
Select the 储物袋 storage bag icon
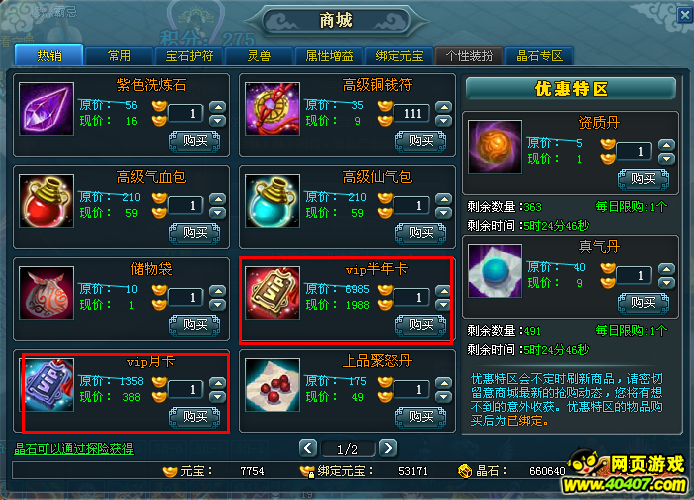(46, 293)
